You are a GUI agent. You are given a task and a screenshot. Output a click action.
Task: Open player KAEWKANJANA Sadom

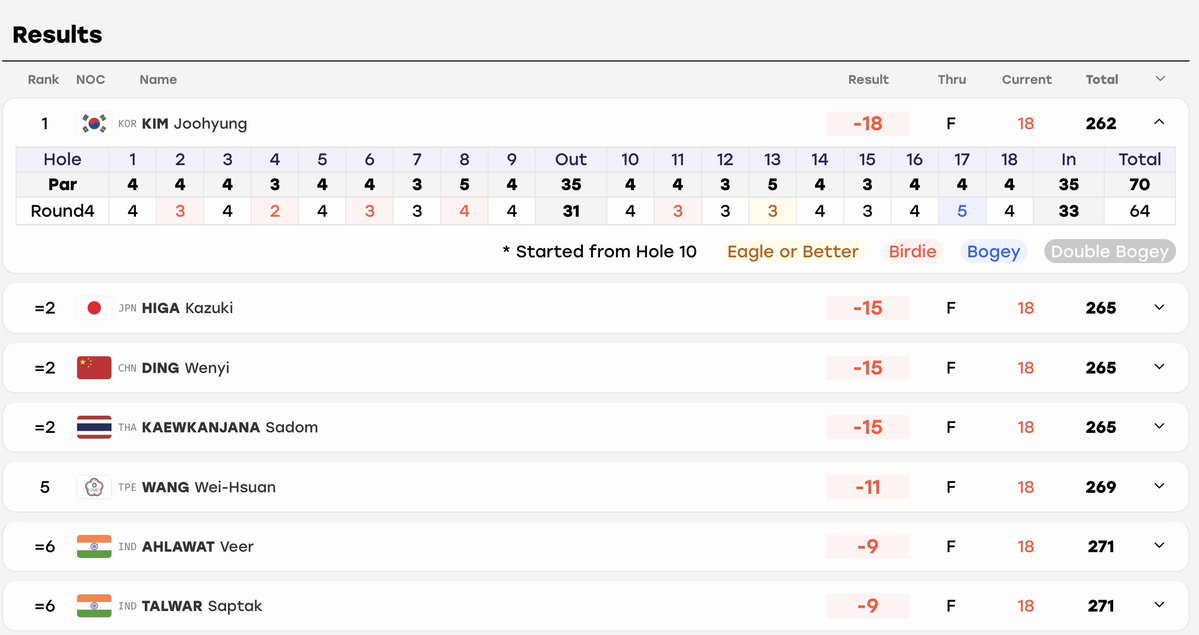pyautogui.click(x=229, y=427)
